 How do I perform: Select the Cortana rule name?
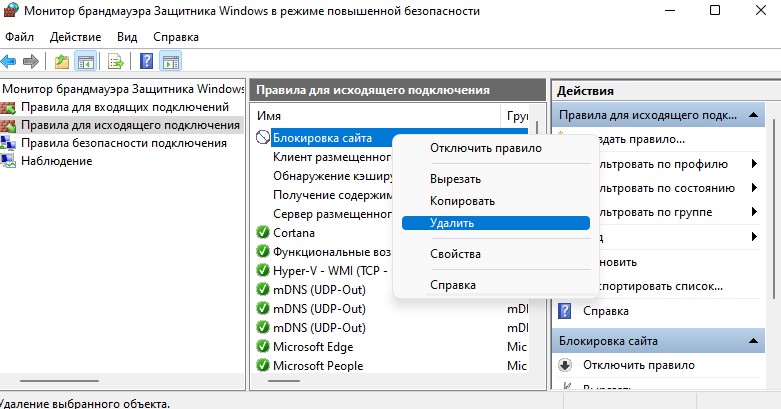pos(294,233)
